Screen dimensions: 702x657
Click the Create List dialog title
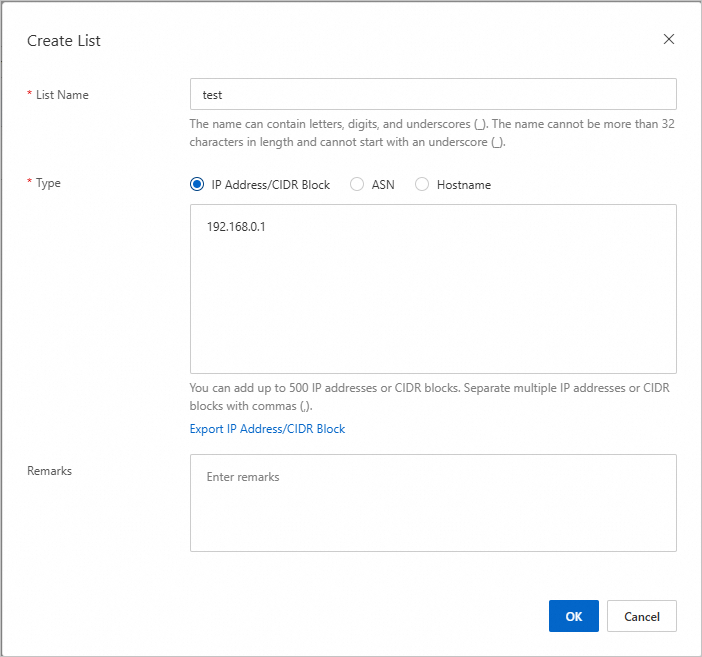(64, 41)
